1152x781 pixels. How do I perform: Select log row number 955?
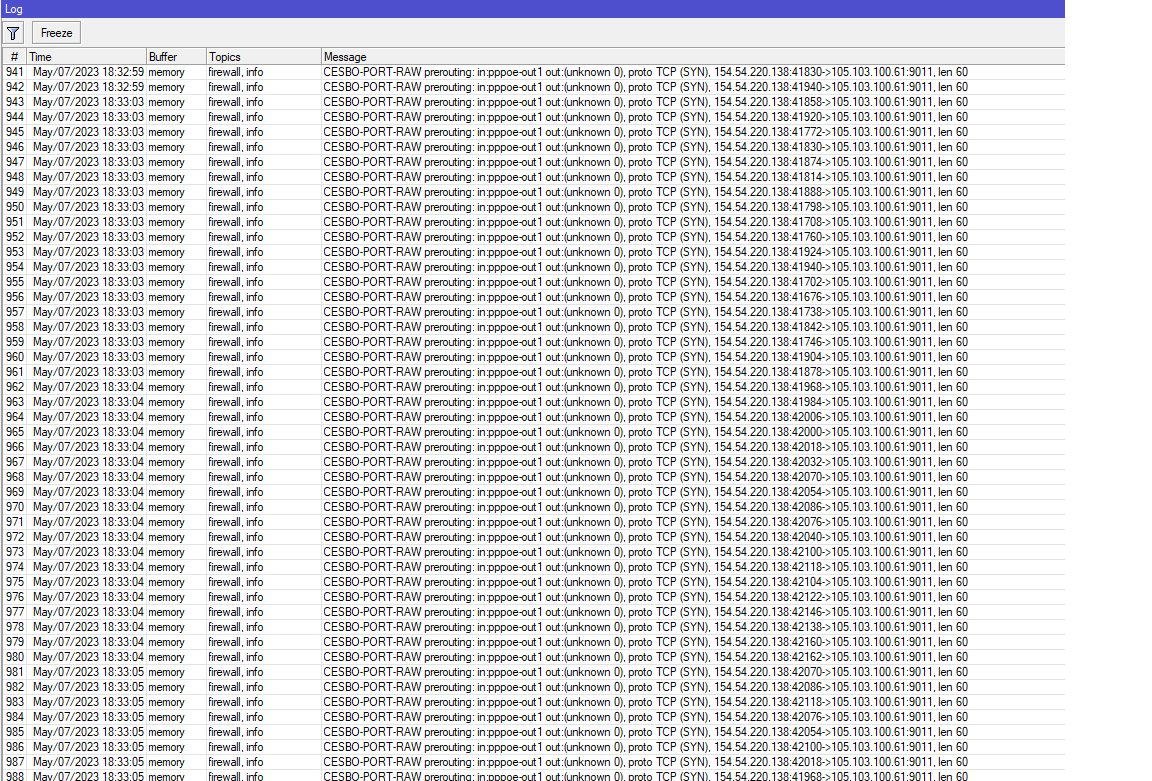click(15, 282)
